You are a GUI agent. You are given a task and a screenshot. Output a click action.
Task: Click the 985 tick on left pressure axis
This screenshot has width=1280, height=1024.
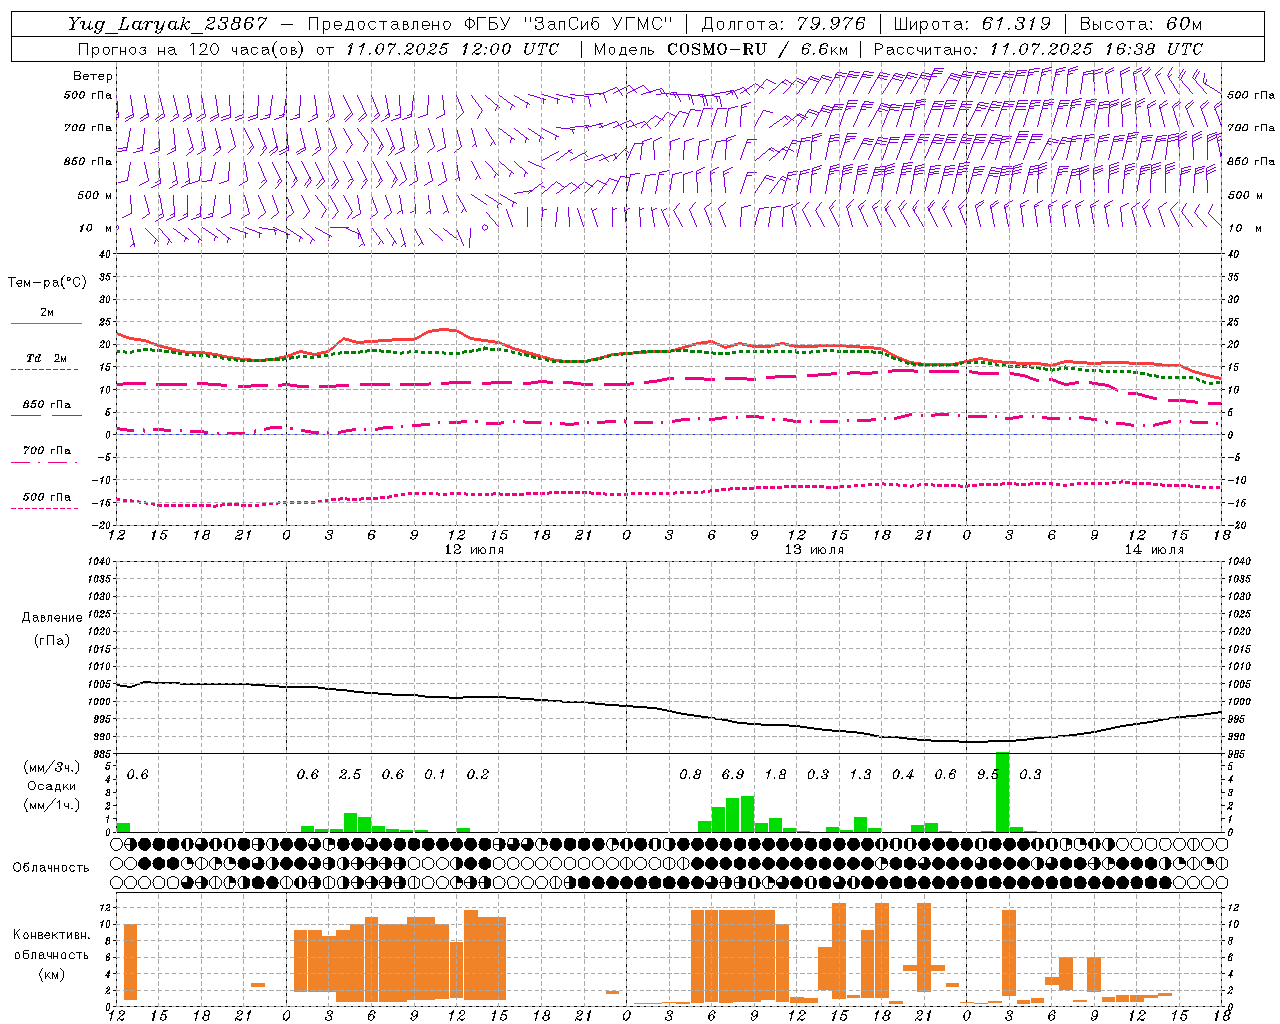[x=103, y=754]
